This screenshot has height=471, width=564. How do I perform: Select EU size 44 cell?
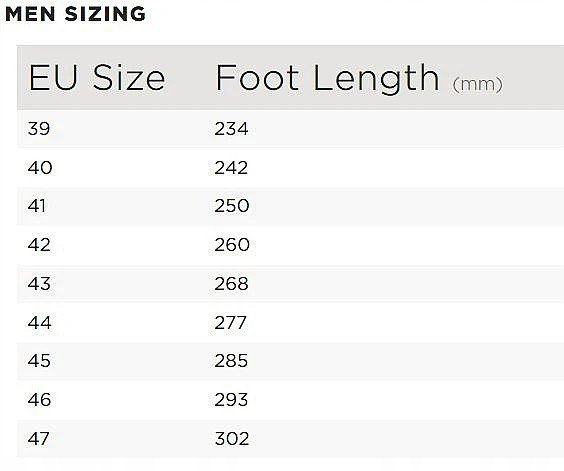pyautogui.click(x=40, y=322)
